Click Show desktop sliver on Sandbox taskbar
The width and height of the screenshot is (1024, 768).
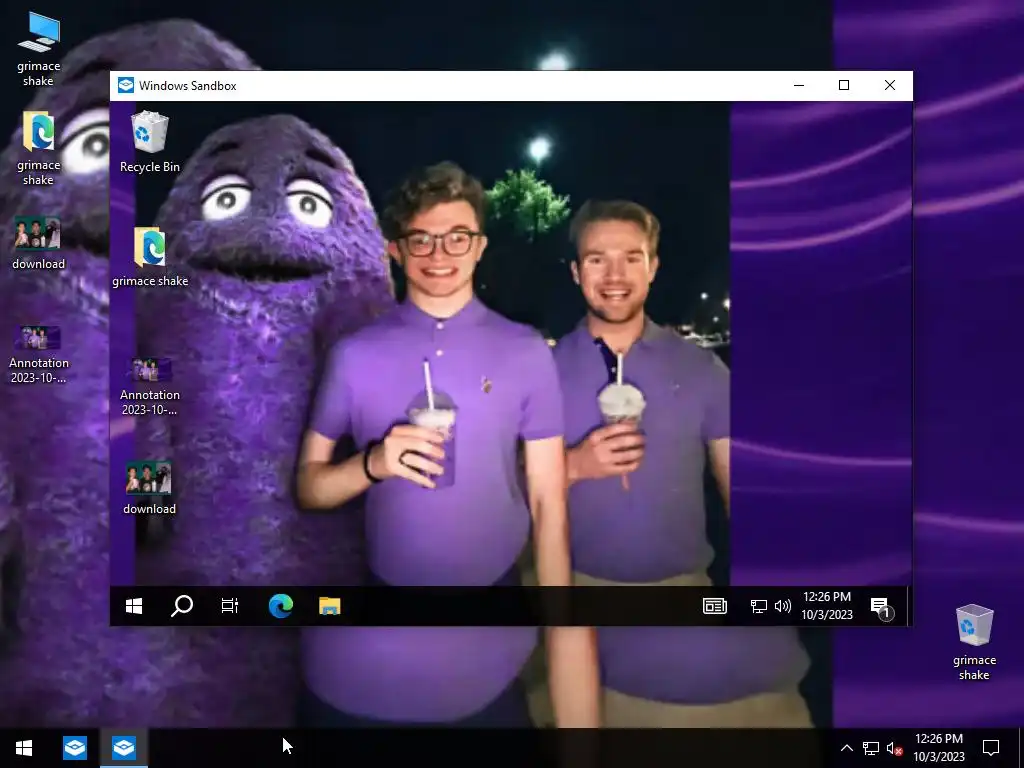(x=908, y=606)
